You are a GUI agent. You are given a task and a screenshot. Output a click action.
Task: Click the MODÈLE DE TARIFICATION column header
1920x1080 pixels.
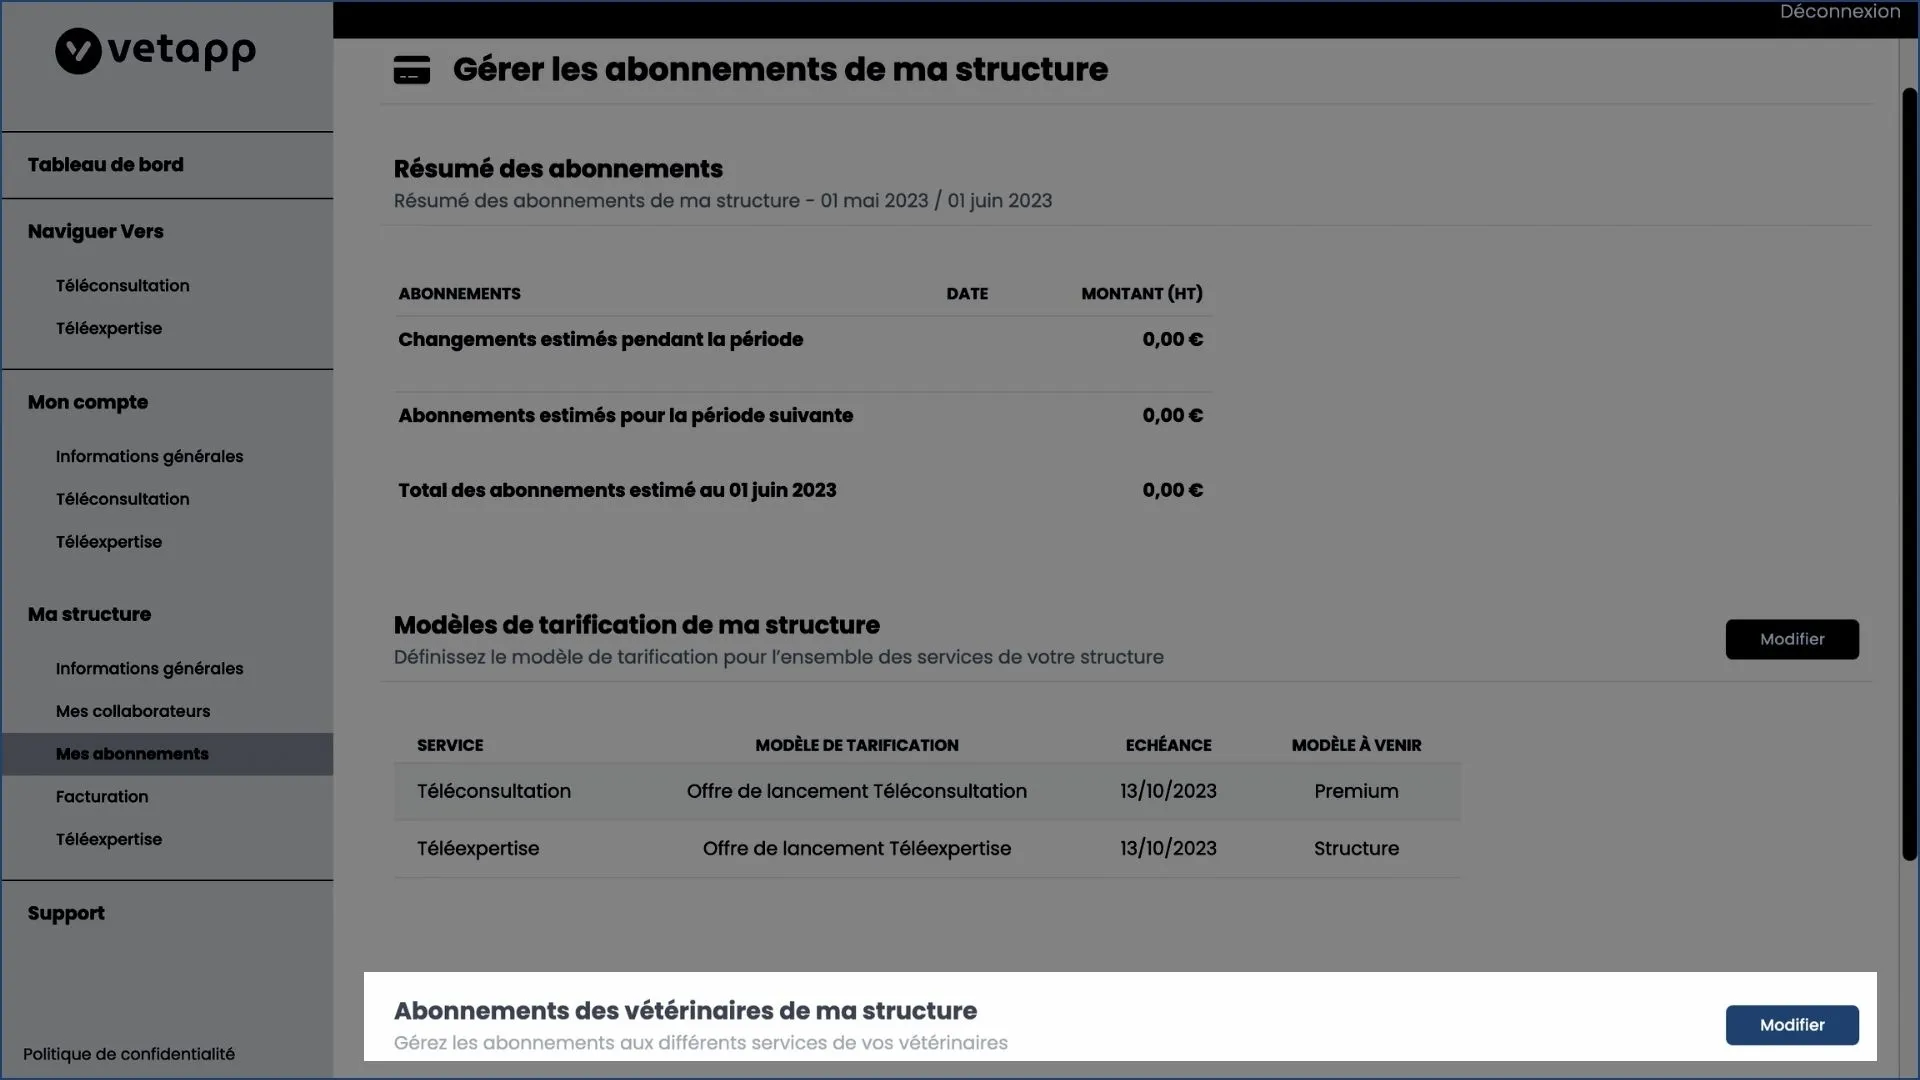coord(857,745)
